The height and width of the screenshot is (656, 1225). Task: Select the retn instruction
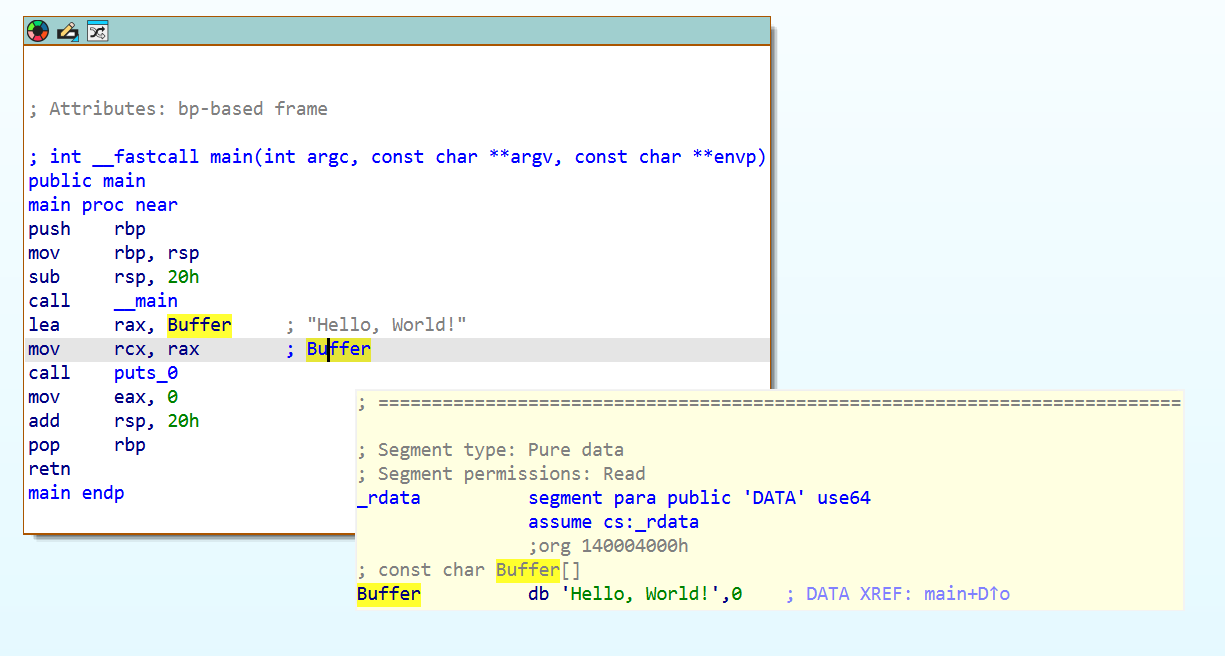coord(49,469)
